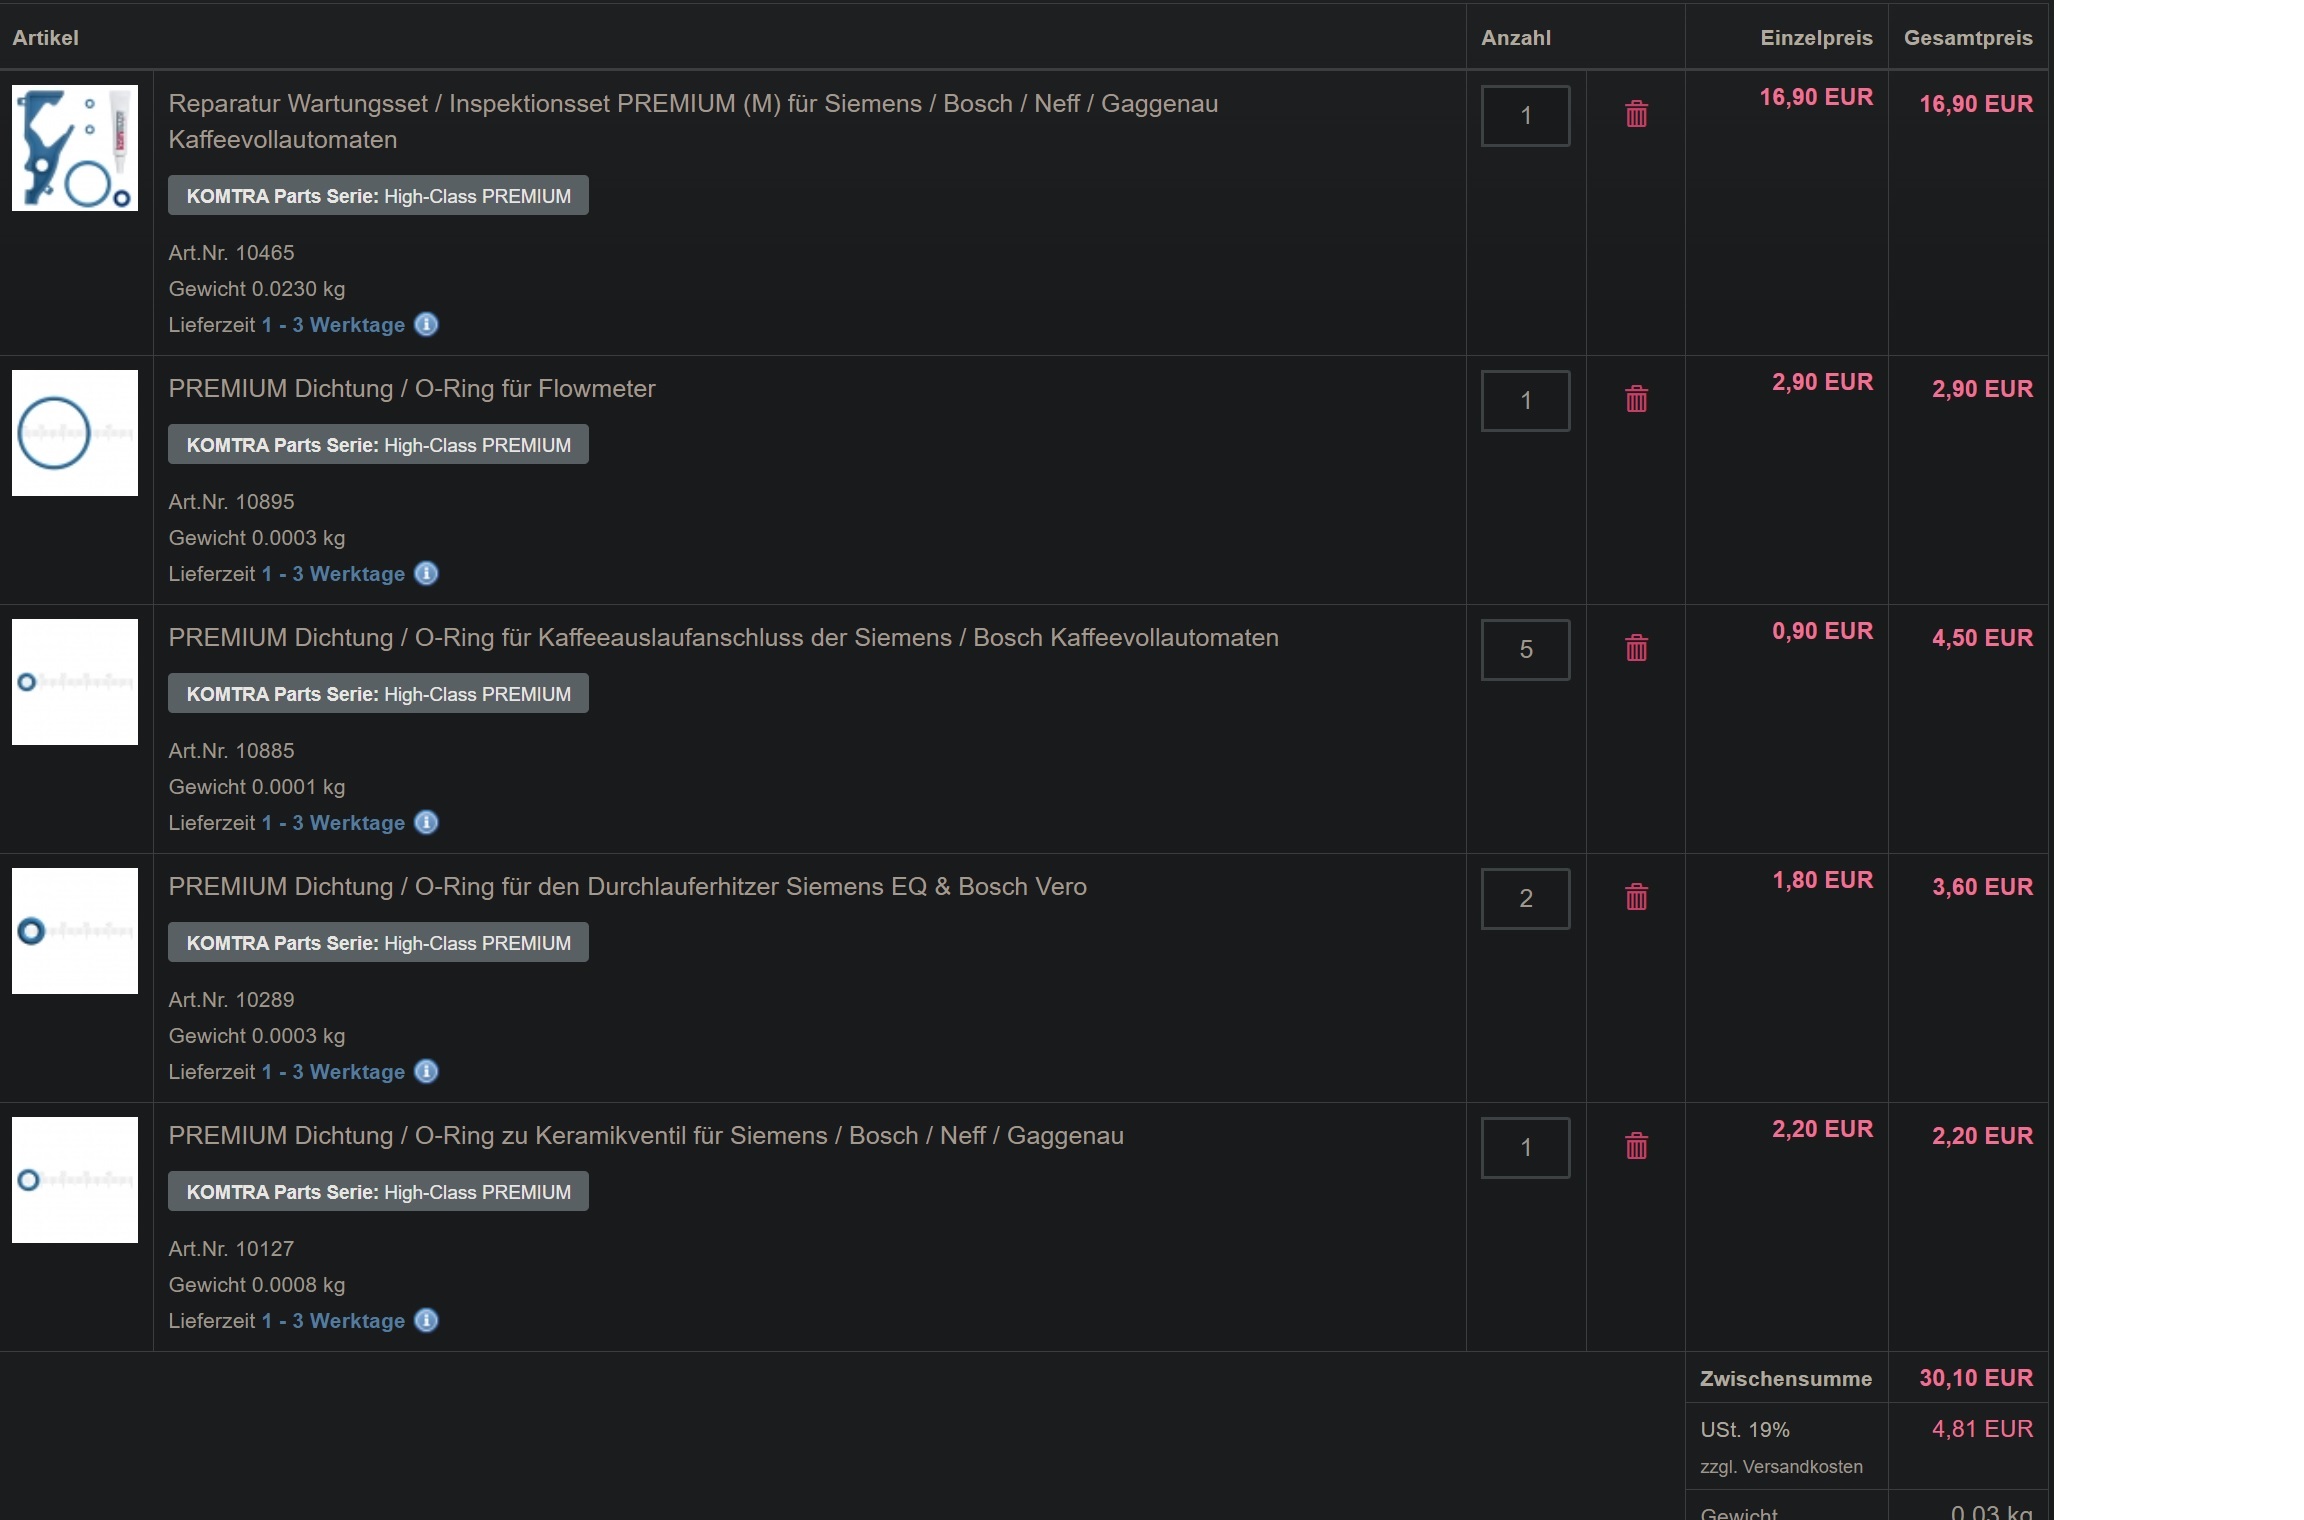Select the Gewicht 0.0230 kg text

click(x=256, y=289)
